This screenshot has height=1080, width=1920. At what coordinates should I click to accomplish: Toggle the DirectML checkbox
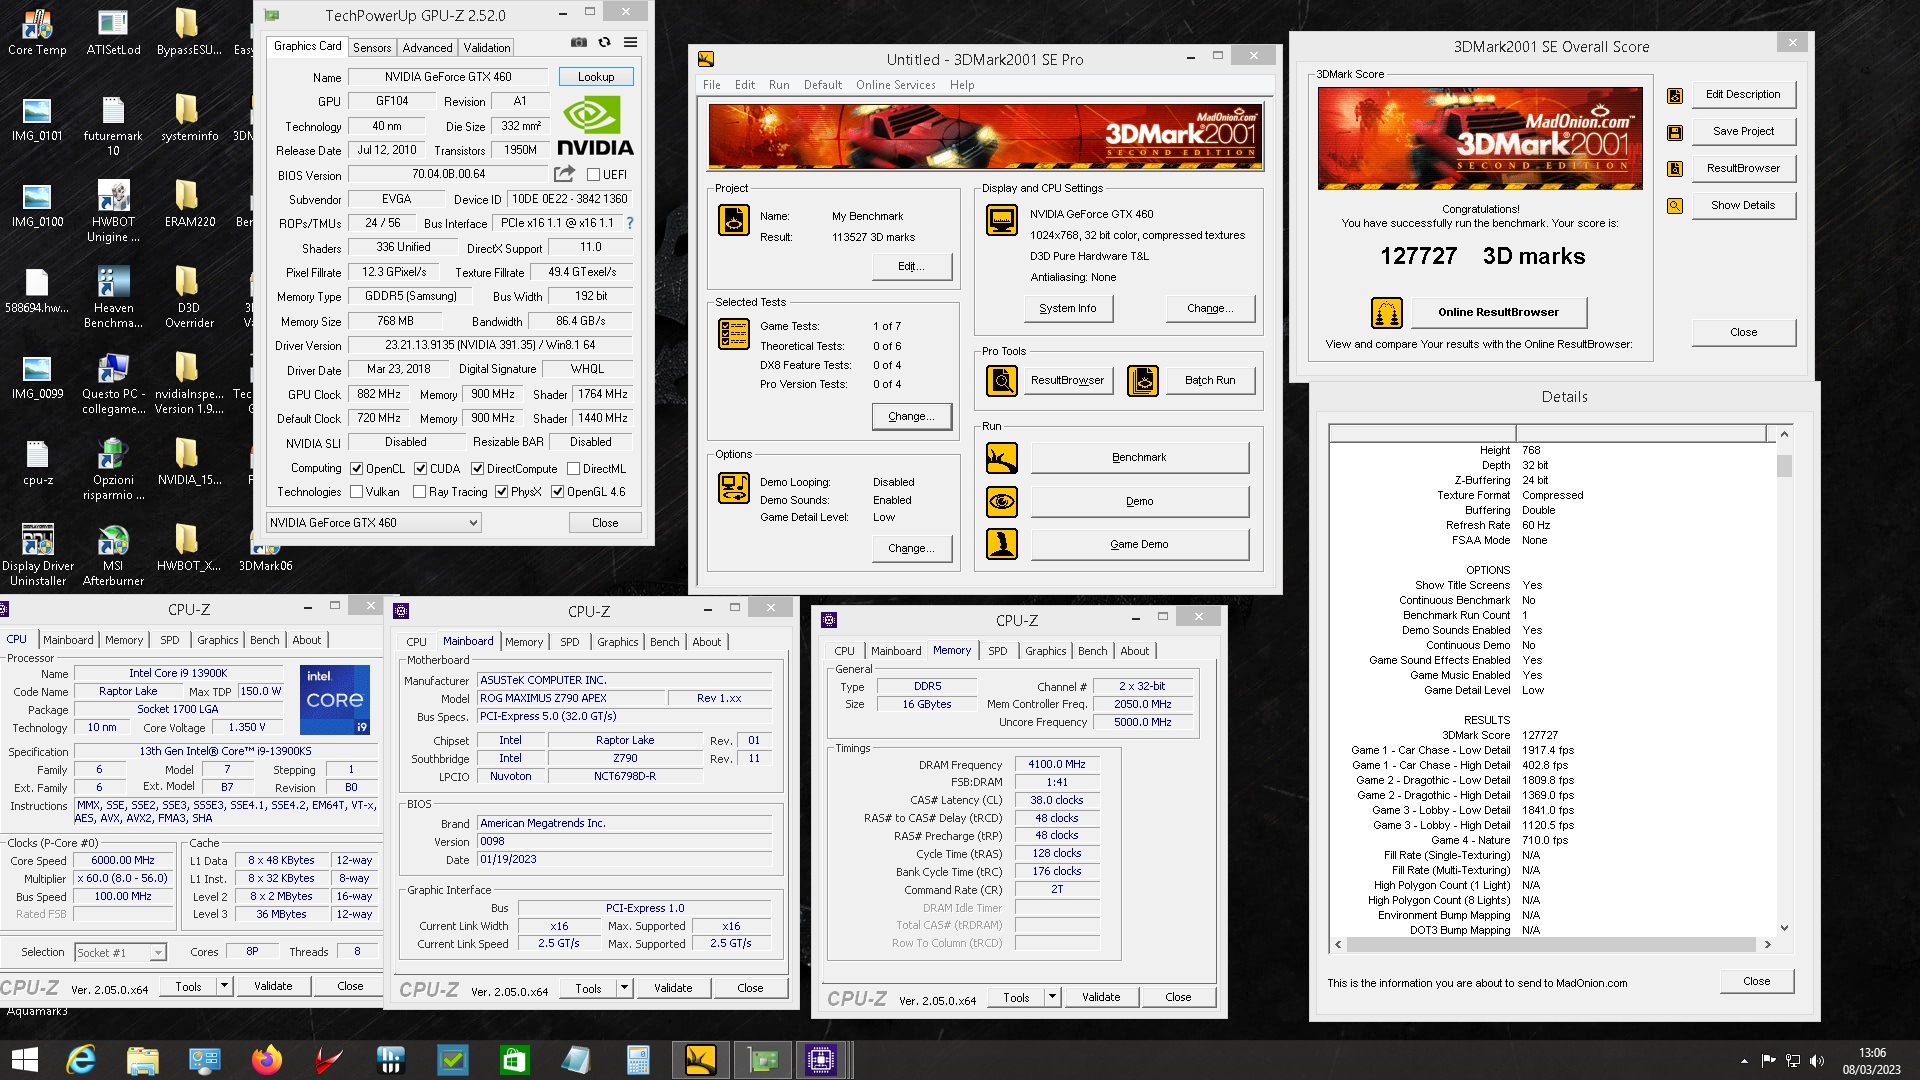573,469
